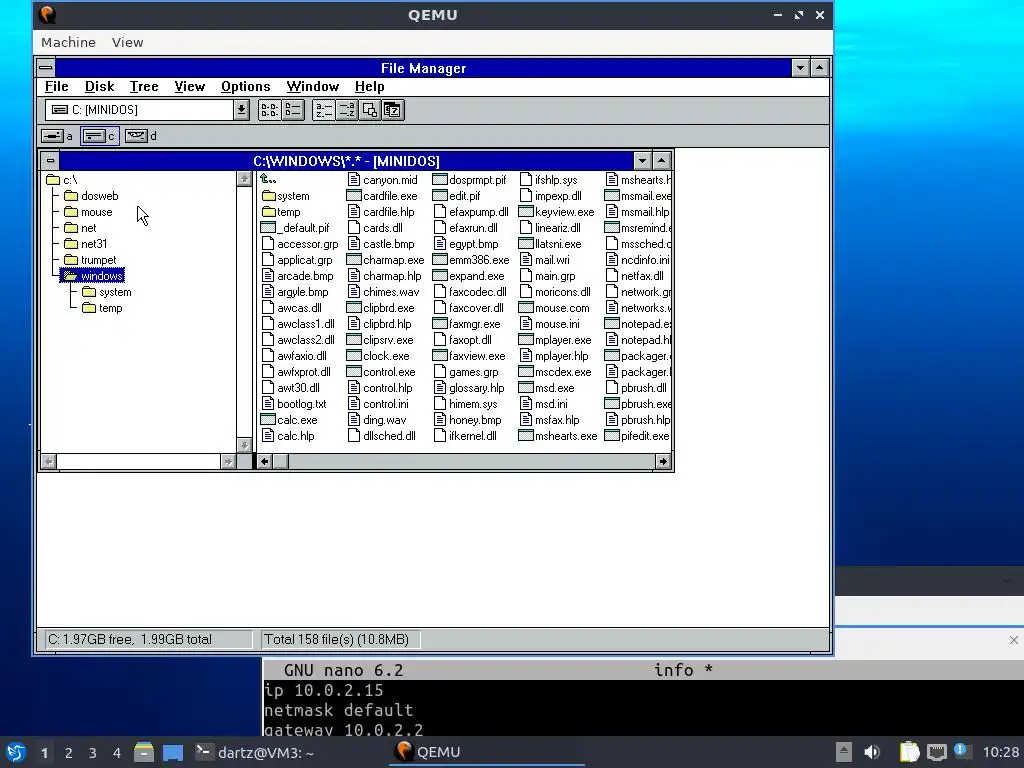The height and width of the screenshot is (768, 1024).
Task: Select bootlog.txt file
Action: 294,404
